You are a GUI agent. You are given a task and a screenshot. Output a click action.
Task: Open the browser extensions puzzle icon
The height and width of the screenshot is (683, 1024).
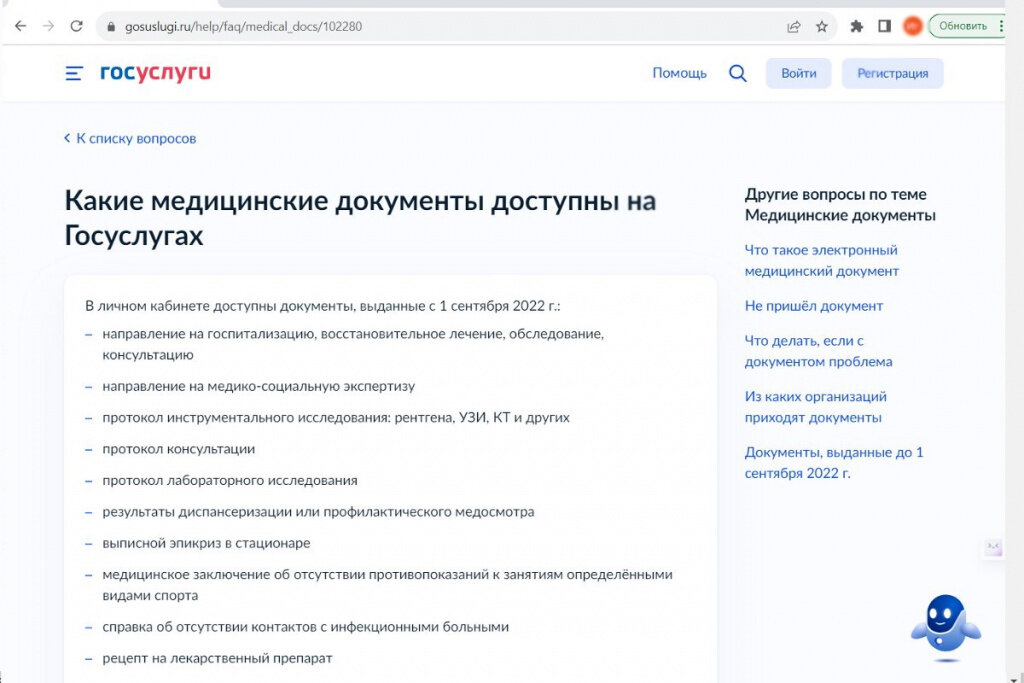[x=856, y=25]
